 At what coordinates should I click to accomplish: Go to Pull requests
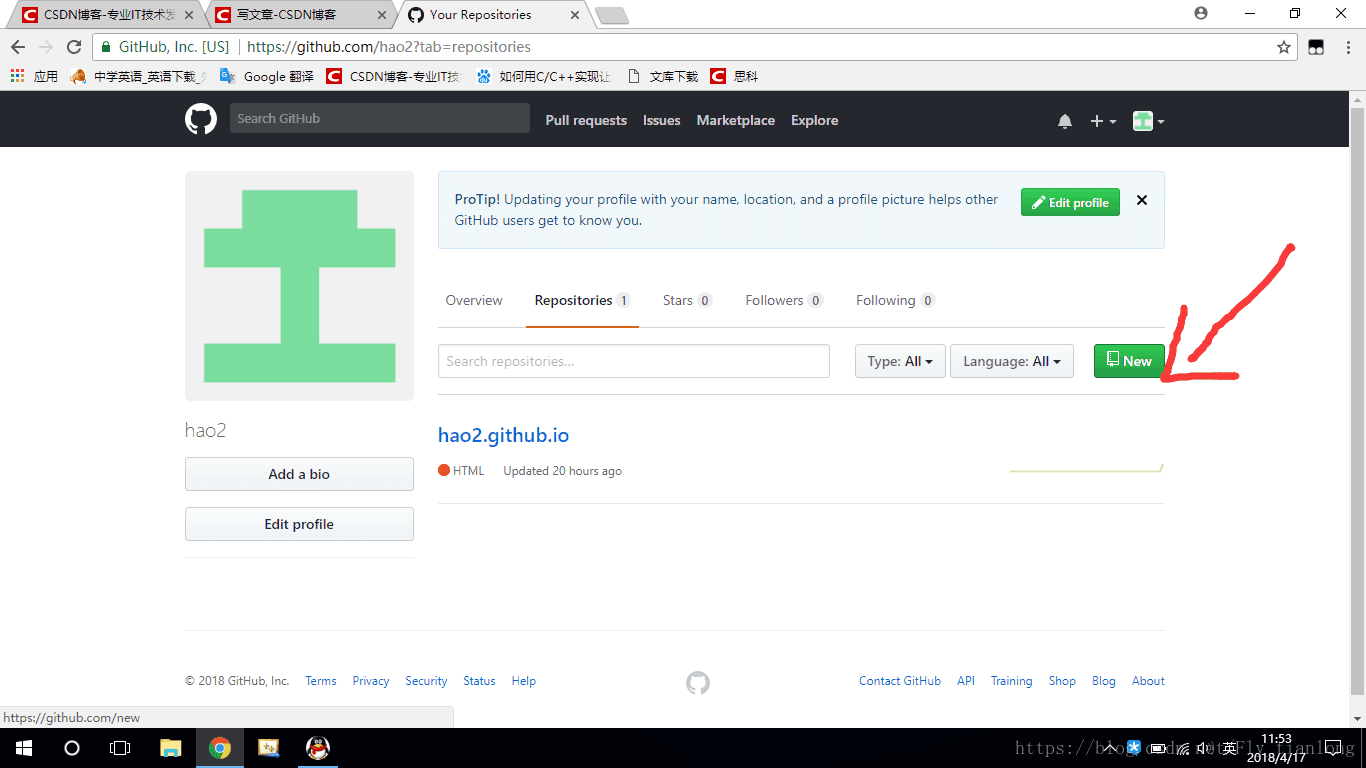tap(586, 120)
